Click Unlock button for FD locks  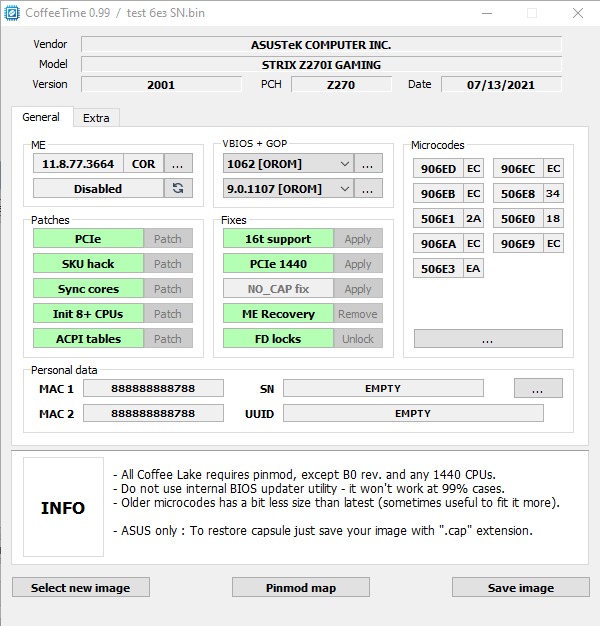coord(358,339)
